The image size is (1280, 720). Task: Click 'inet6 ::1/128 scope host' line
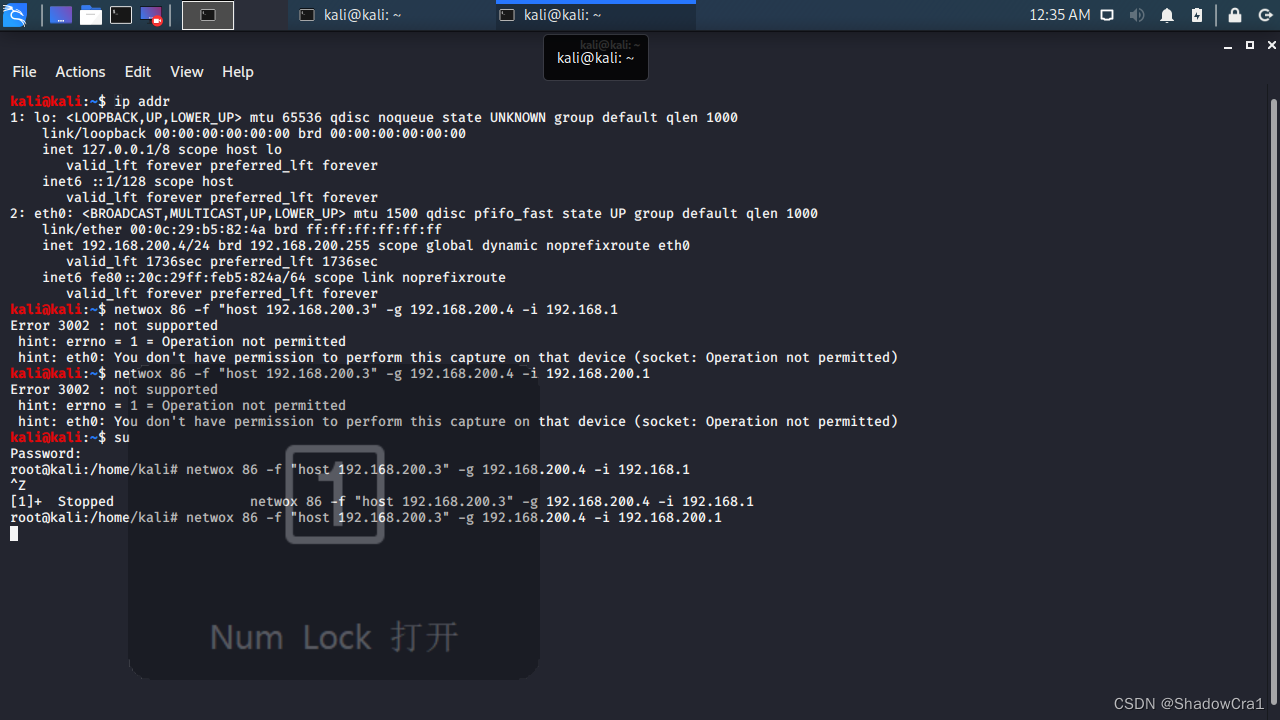[138, 181]
